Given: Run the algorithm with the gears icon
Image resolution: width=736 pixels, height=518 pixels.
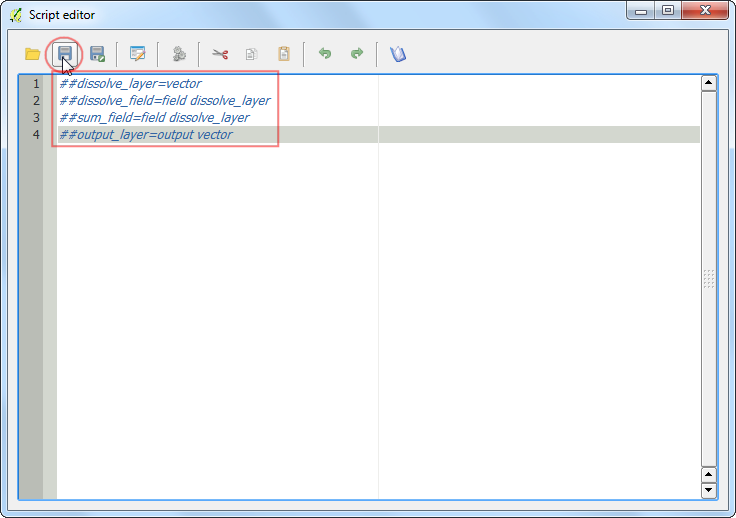Looking at the screenshot, I should coord(179,54).
